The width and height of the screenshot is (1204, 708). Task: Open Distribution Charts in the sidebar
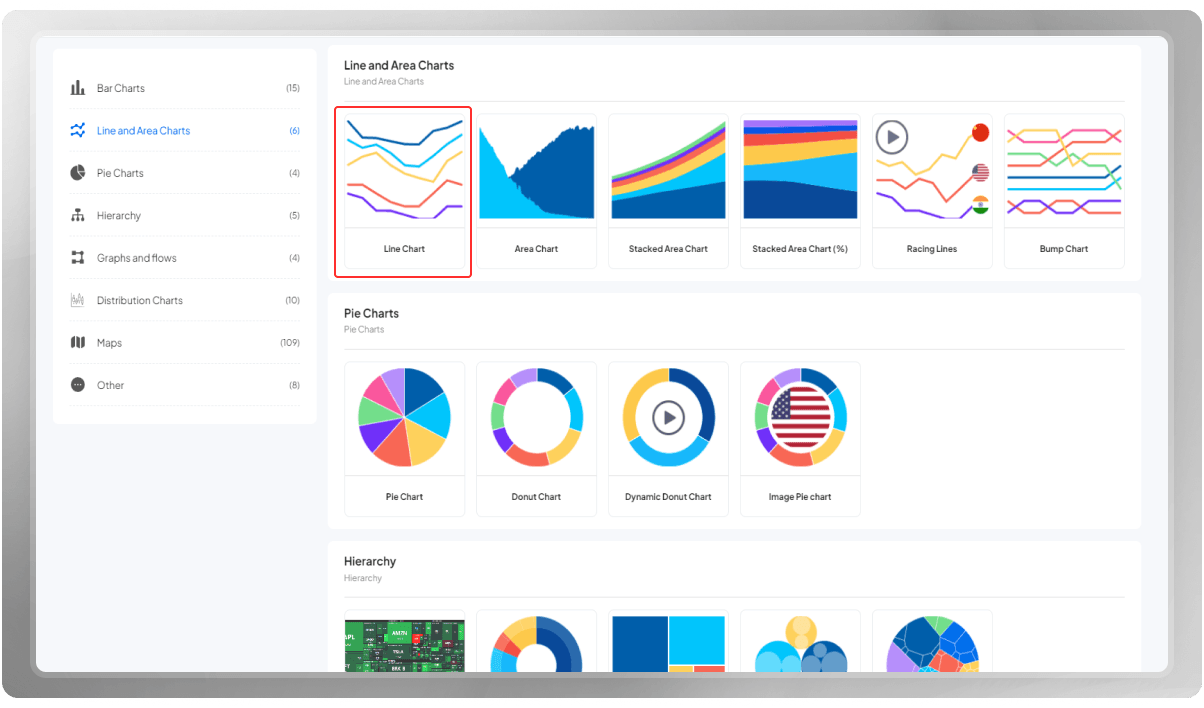[x=140, y=301]
